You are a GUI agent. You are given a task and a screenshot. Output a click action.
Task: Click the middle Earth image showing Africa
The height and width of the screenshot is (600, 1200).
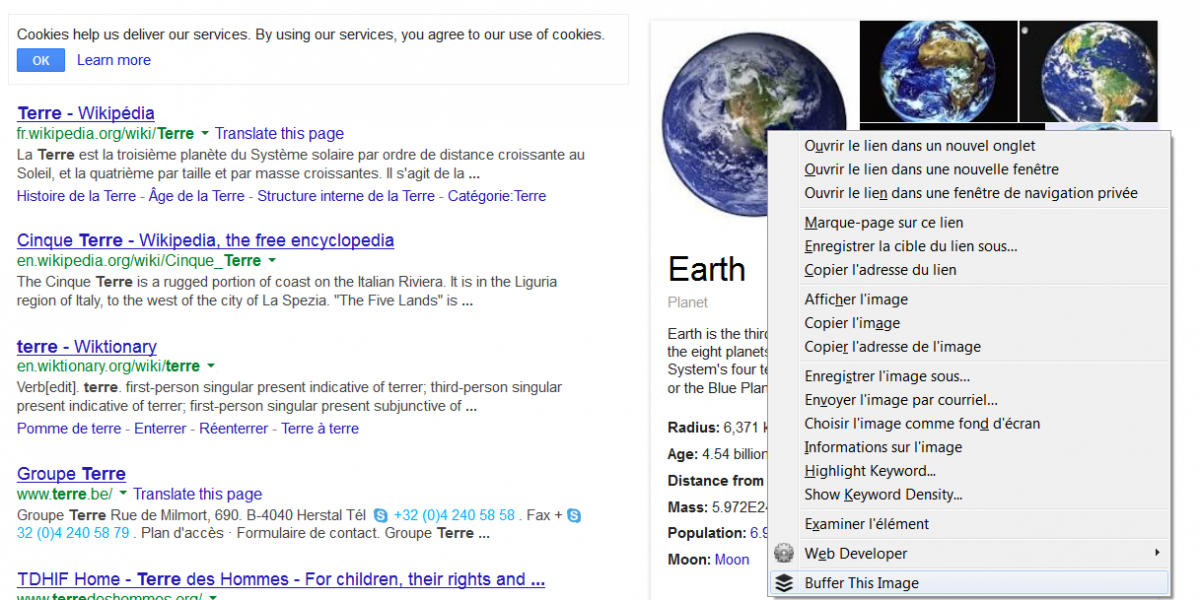pos(937,72)
